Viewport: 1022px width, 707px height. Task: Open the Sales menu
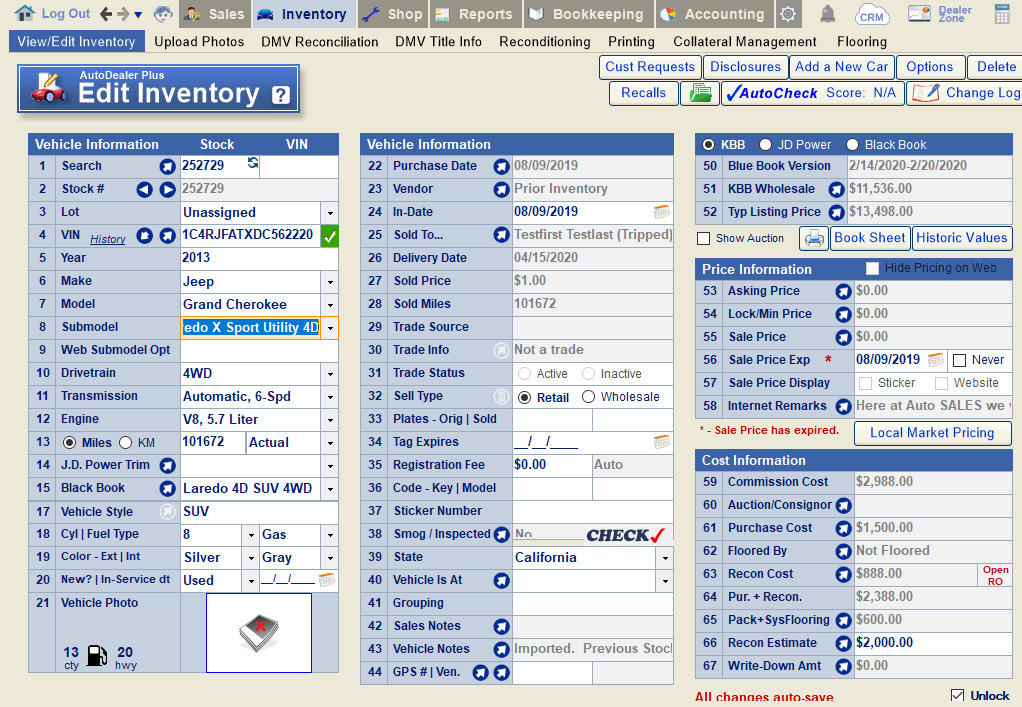point(214,14)
